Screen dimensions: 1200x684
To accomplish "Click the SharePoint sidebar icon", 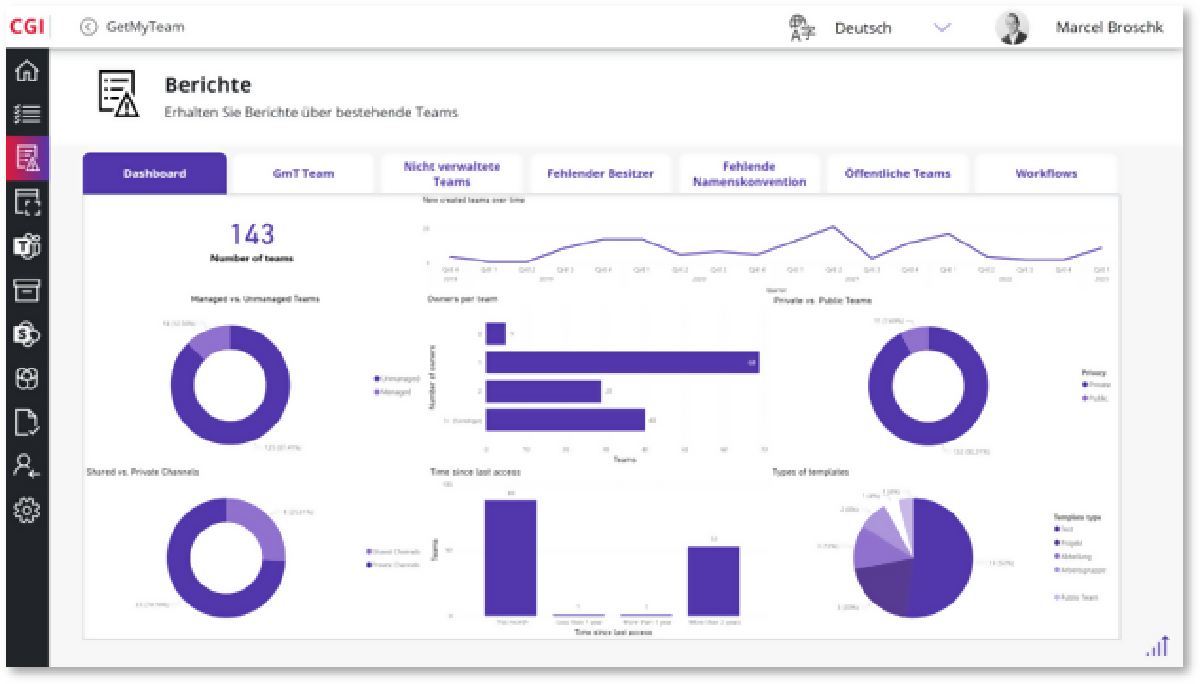I will pyautogui.click(x=26, y=334).
